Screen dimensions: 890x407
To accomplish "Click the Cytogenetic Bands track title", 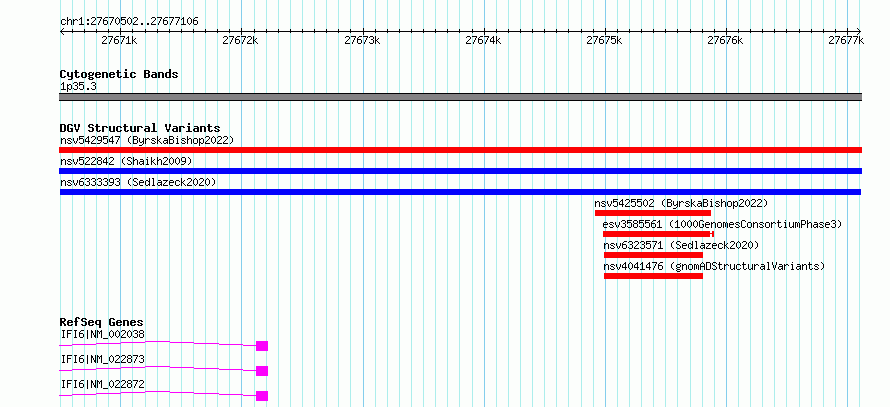I will pyautogui.click(x=119, y=74).
